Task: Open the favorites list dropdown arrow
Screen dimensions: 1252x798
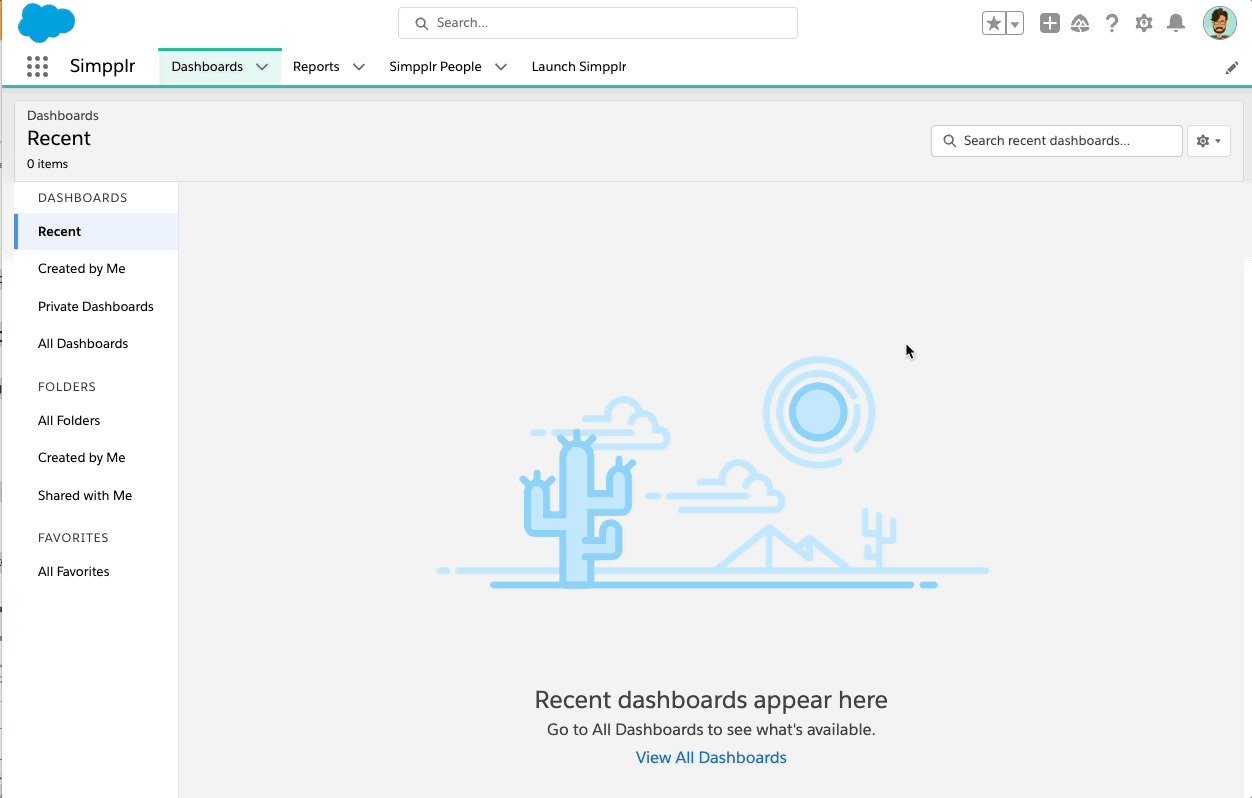Action: 1015,22
